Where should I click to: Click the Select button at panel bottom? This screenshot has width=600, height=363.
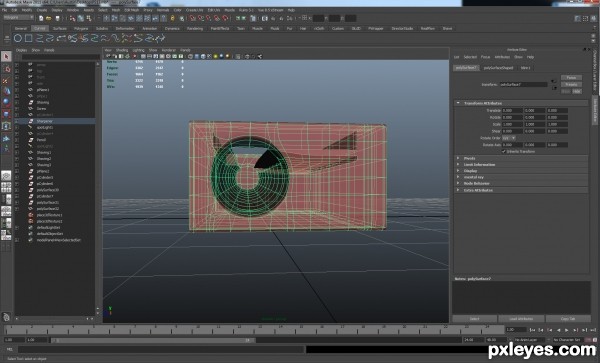[474, 319]
